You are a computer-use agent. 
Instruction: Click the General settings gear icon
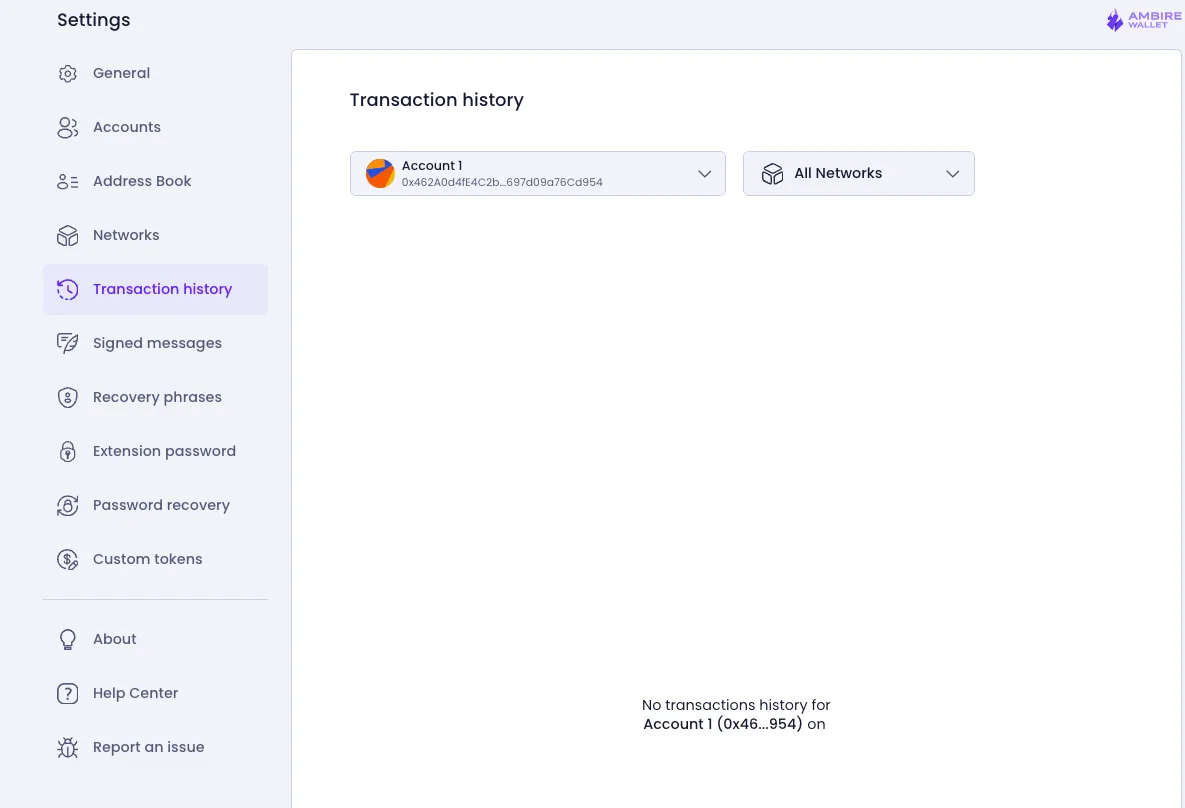(x=67, y=73)
